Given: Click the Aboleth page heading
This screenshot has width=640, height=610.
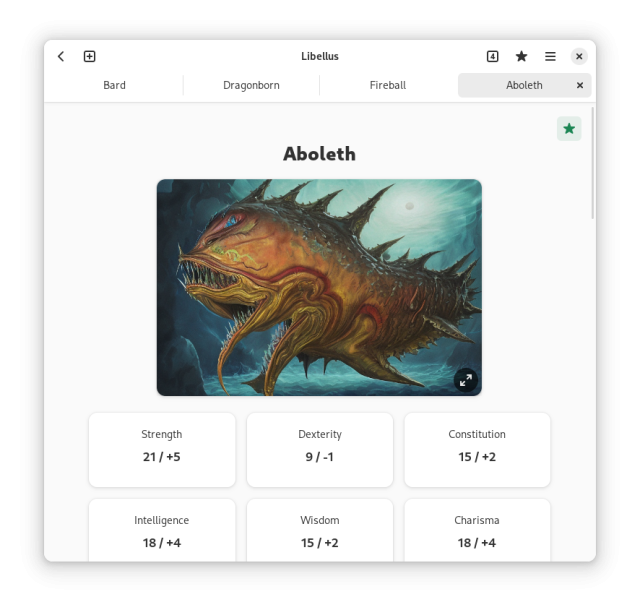Looking at the screenshot, I should [320, 154].
